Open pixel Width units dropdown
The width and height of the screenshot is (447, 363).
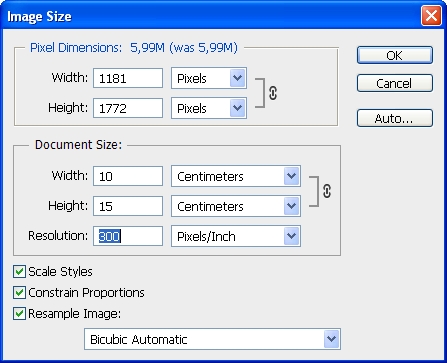(x=209, y=78)
